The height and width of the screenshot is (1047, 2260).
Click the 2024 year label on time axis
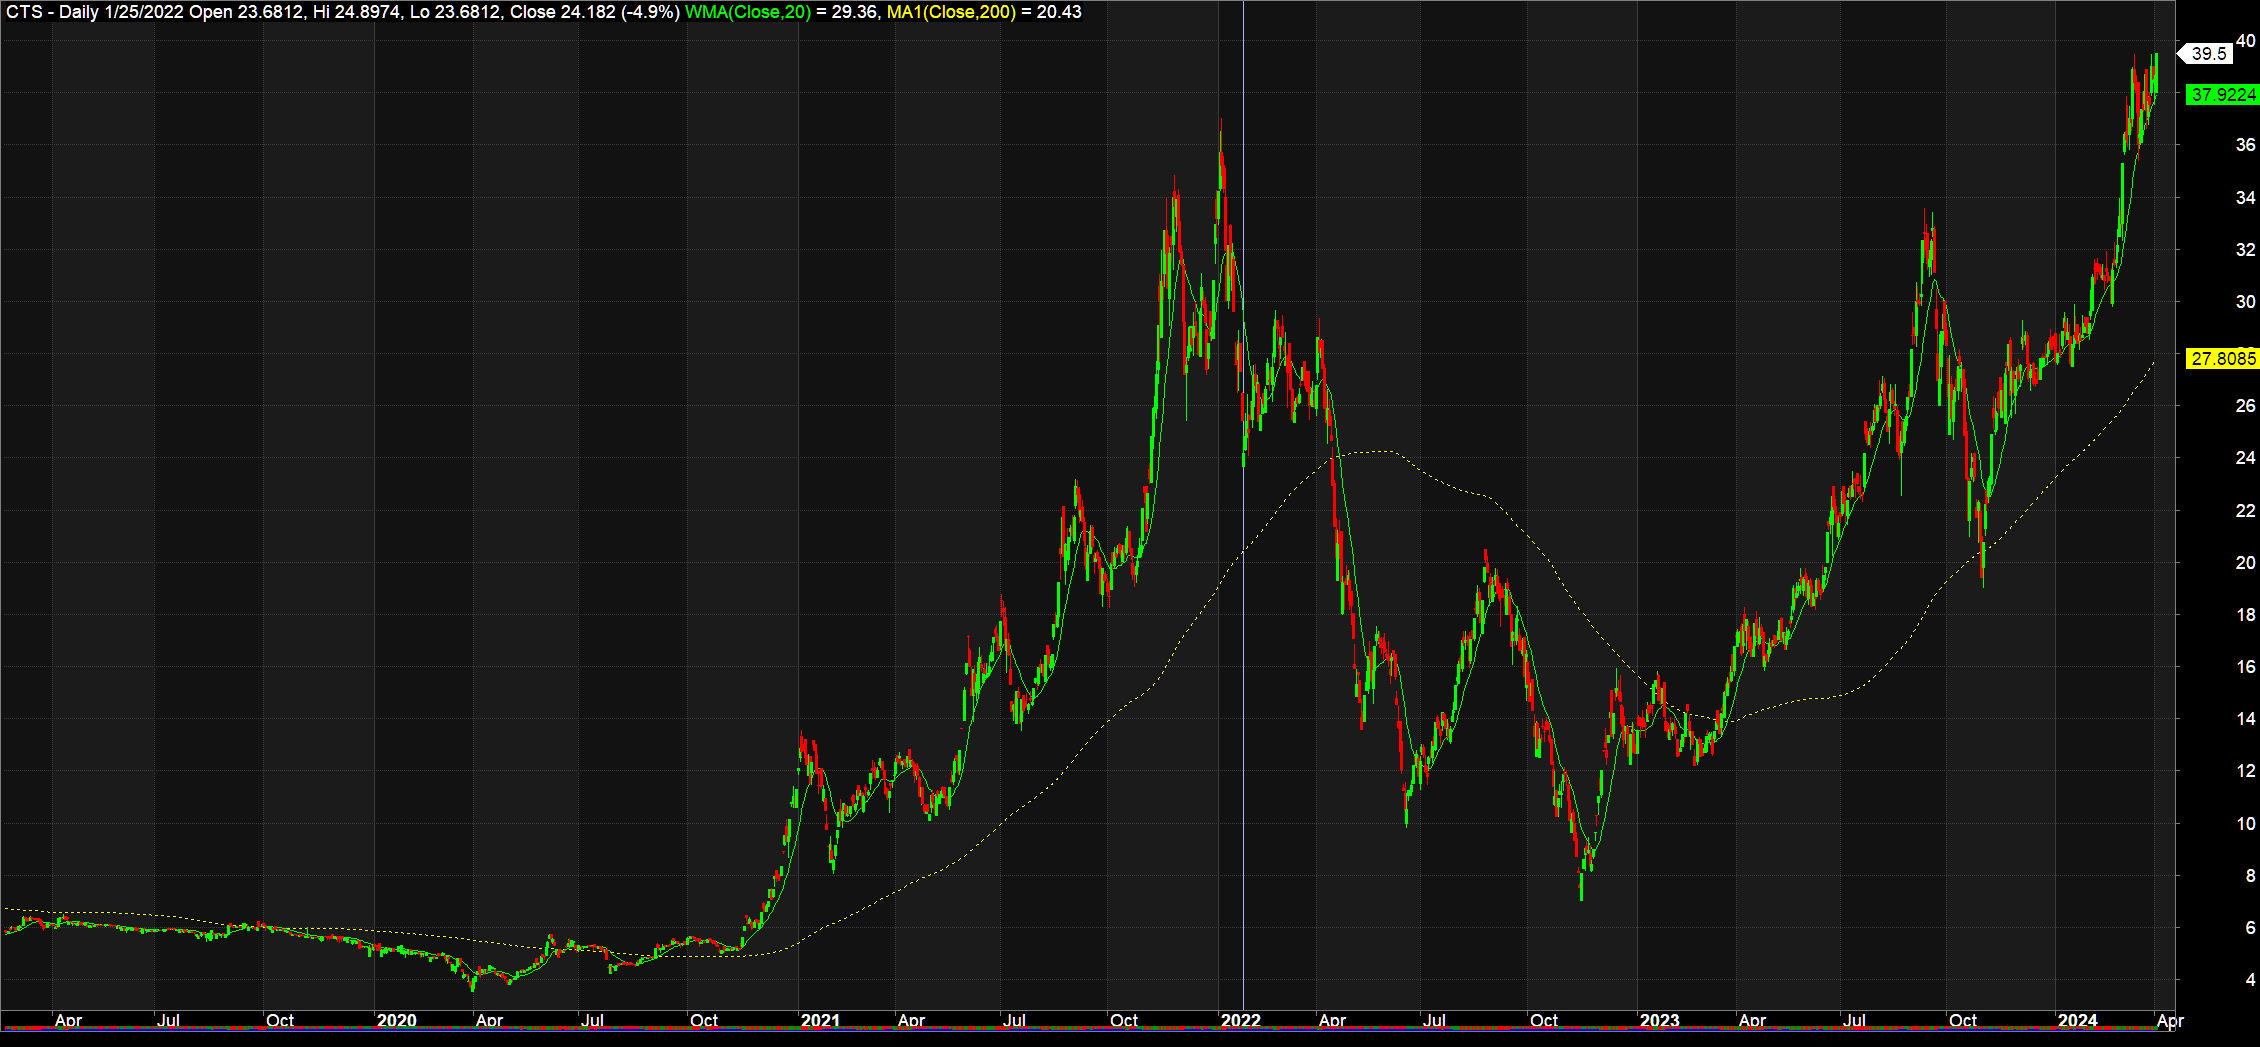2077,1021
